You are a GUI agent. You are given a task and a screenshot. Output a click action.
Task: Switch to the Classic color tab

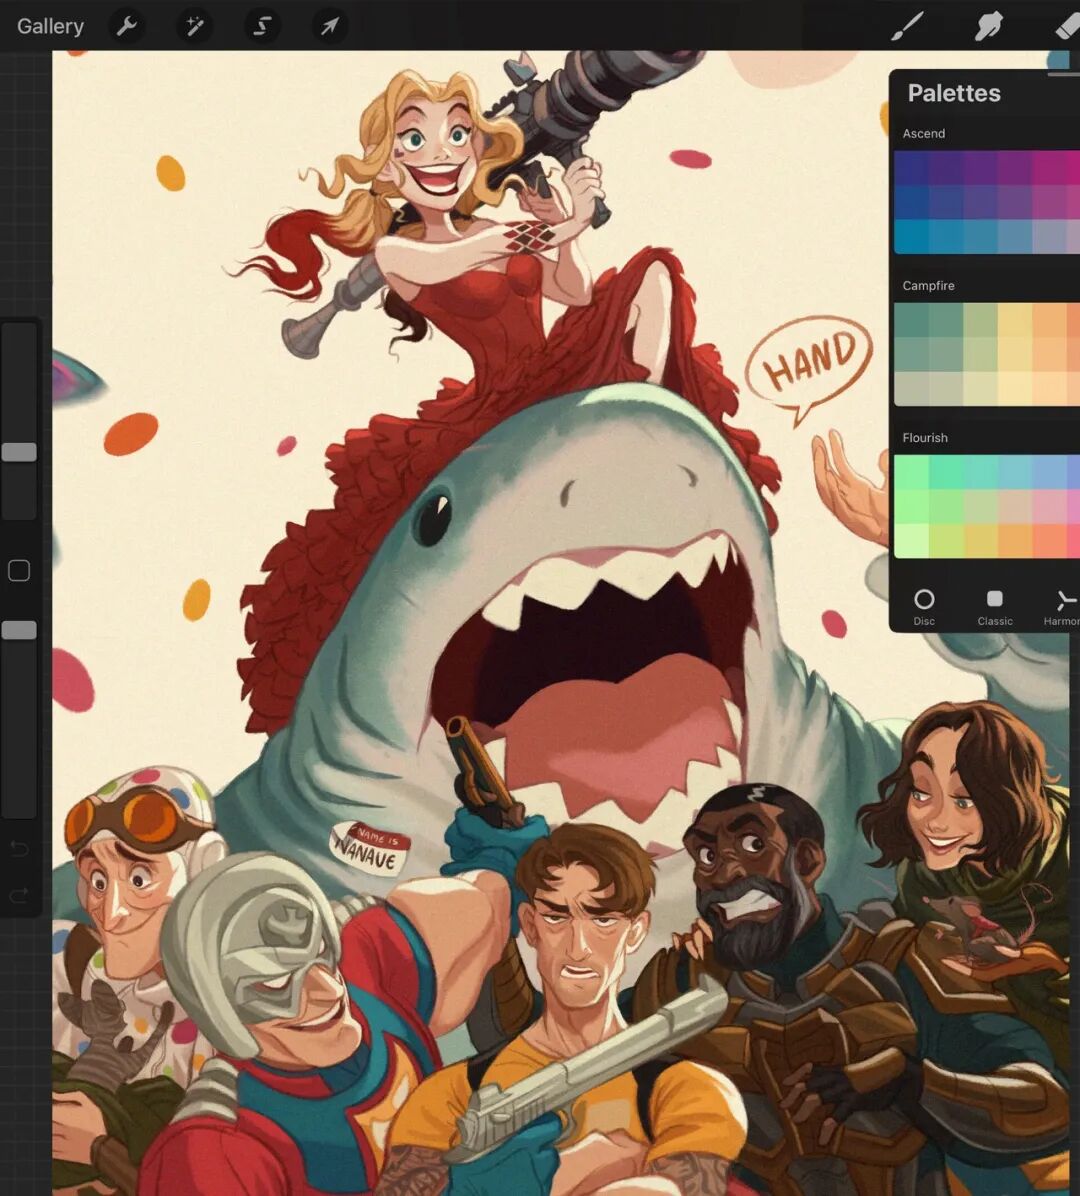point(995,607)
